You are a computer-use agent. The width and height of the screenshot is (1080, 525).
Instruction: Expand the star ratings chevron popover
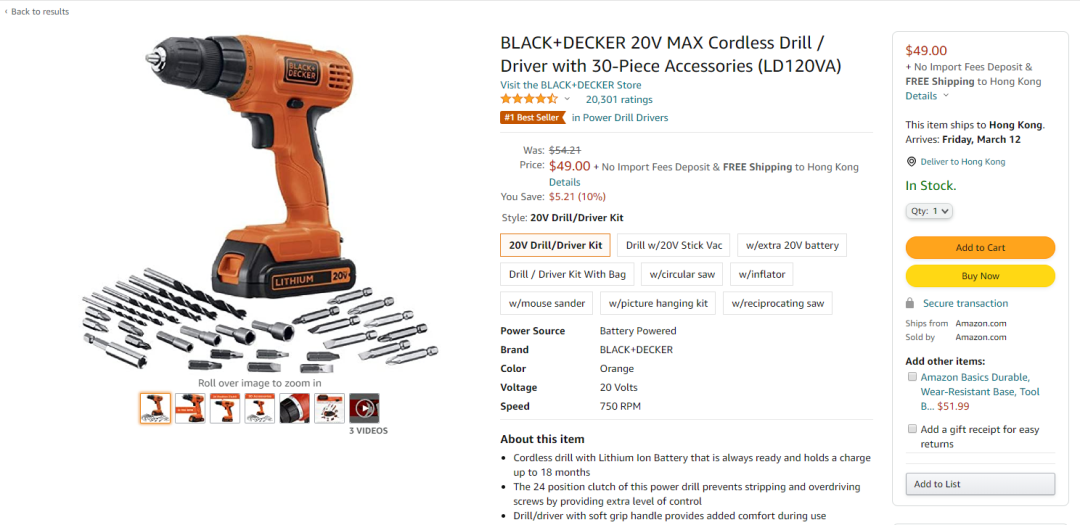coord(567,99)
